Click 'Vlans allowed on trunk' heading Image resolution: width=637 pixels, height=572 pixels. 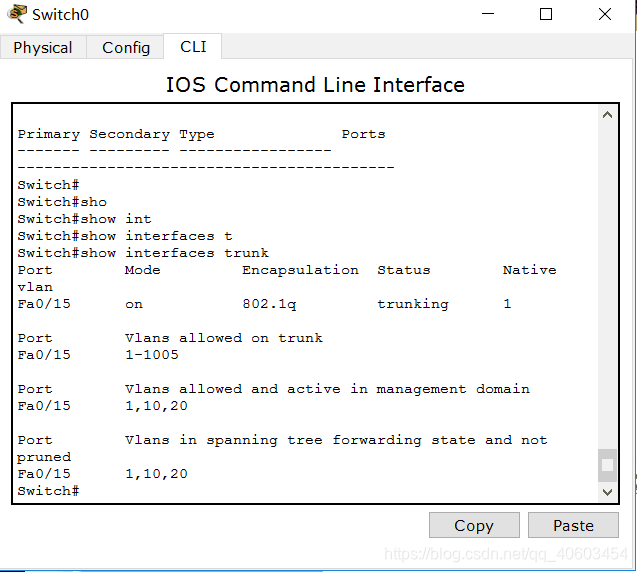pyautogui.click(x=223, y=338)
